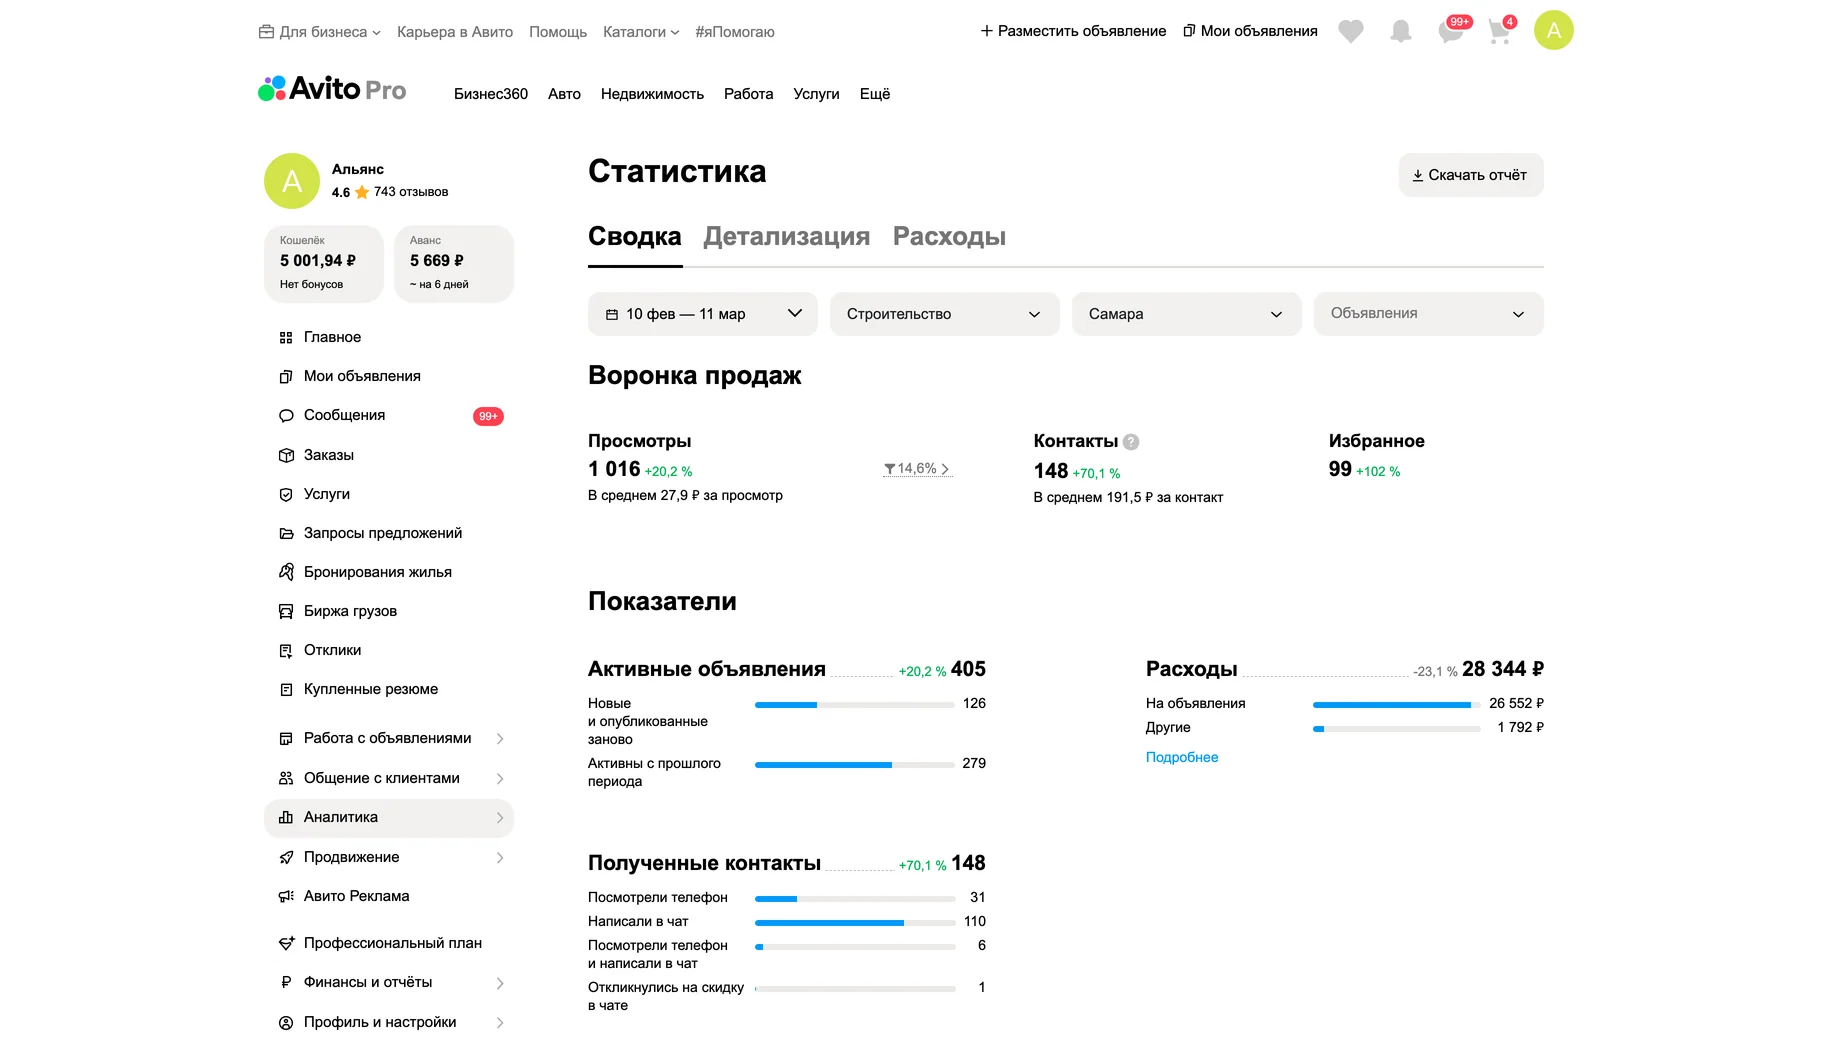Image resolution: width=1832 pixels, height=1040 pixels.
Task: Open Услуги shield icon in sidebar
Action: tap(286, 494)
